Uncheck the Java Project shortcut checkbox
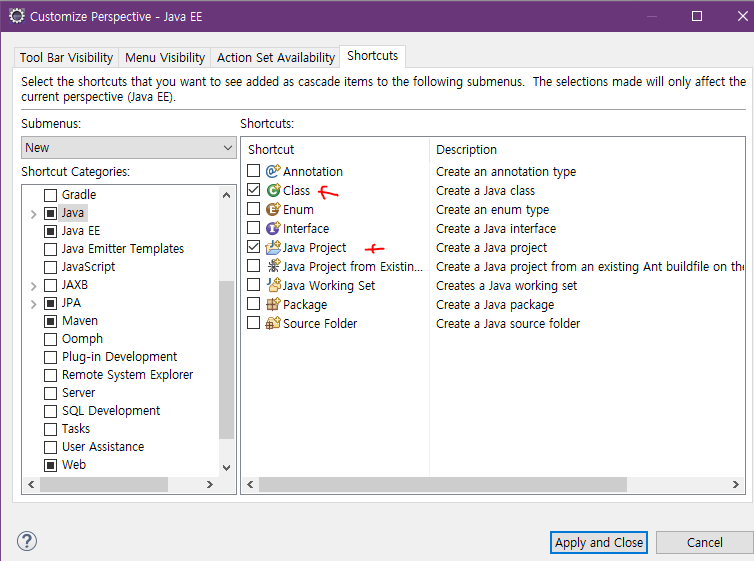754x561 pixels. click(253, 247)
